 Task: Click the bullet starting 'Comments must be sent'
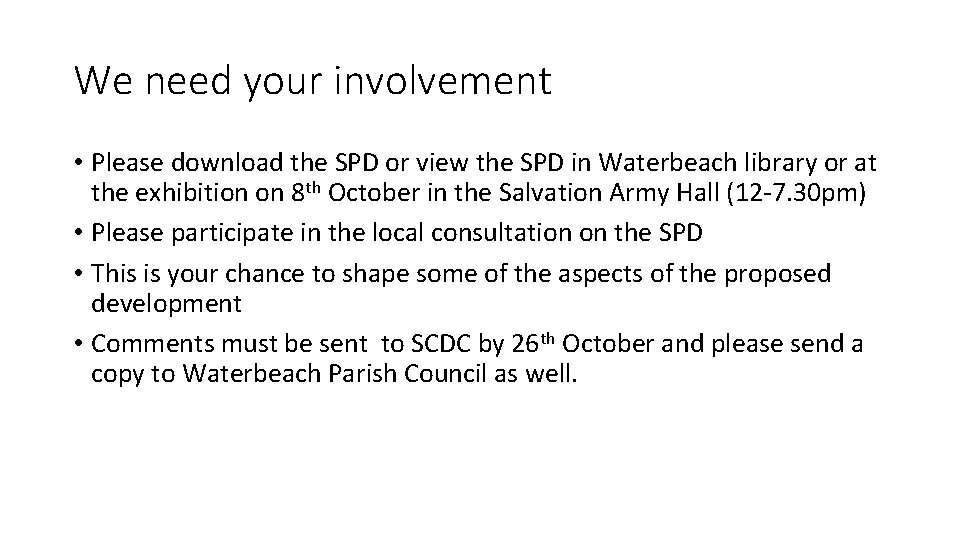coord(477,359)
